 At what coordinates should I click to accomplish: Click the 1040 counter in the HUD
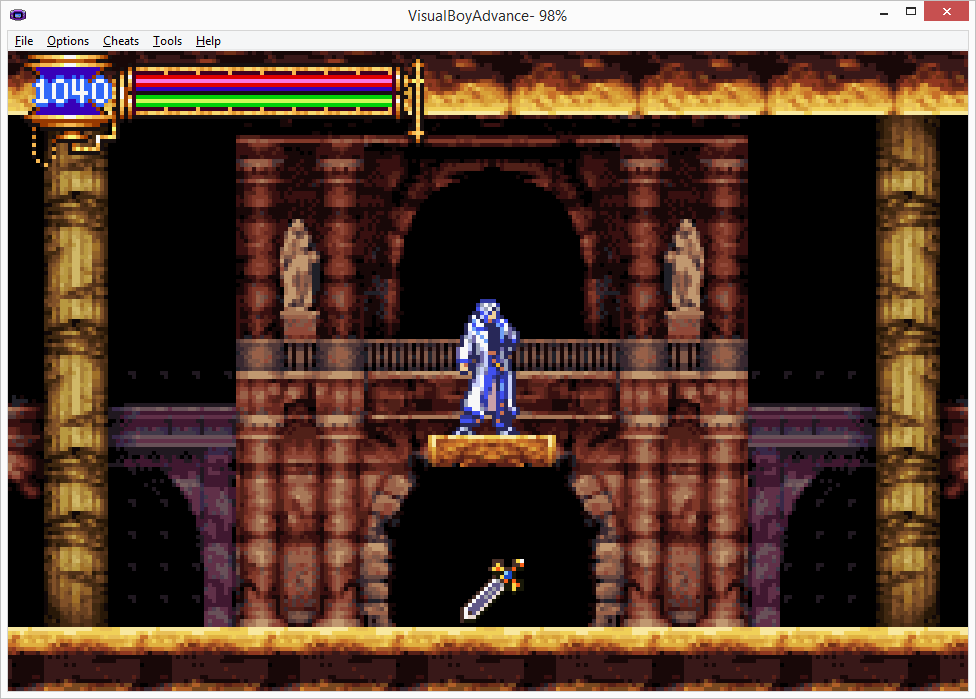point(72,91)
